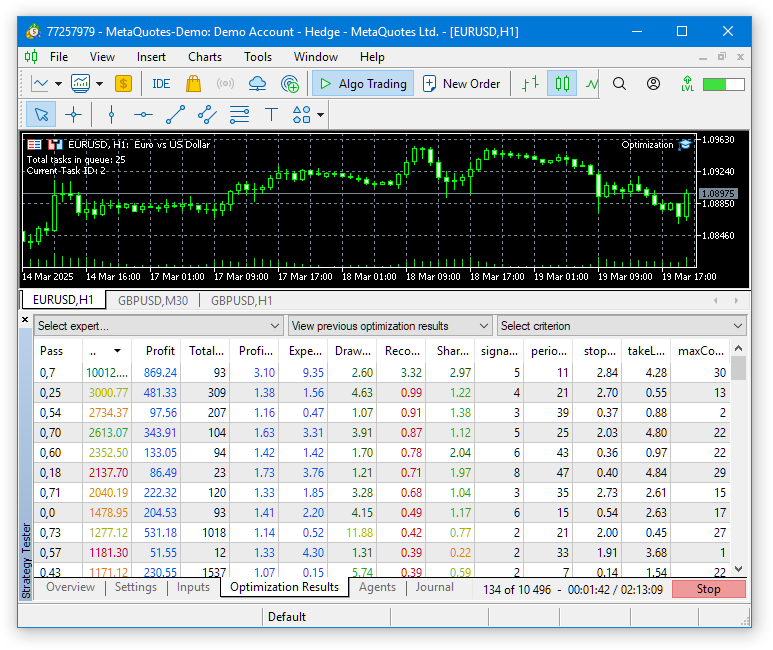This screenshot has height=650, width=773.
Task: Click the LVL level icon
Action: [x=687, y=84]
